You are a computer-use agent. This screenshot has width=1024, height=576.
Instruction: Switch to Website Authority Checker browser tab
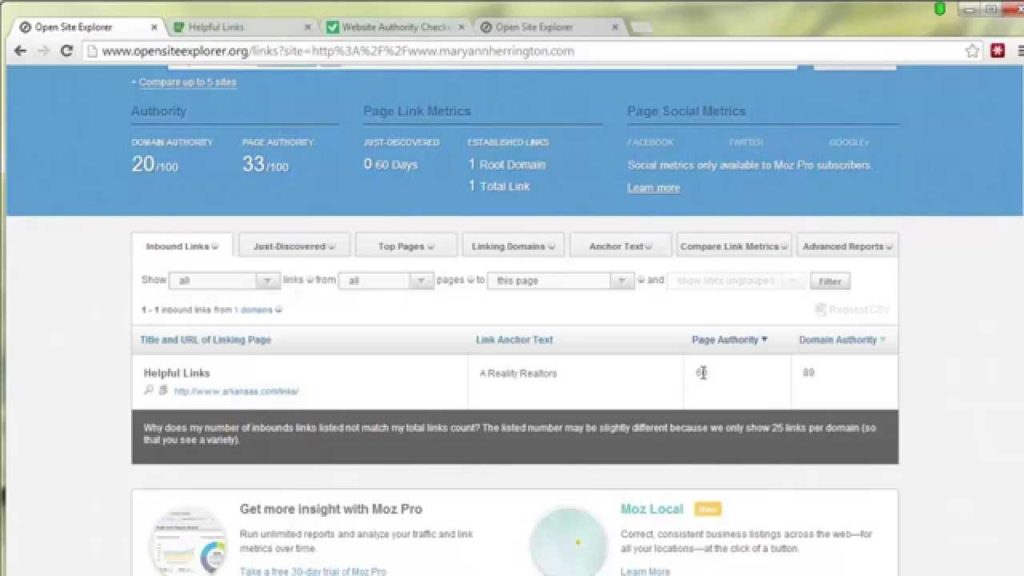click(x=394, y=27)
